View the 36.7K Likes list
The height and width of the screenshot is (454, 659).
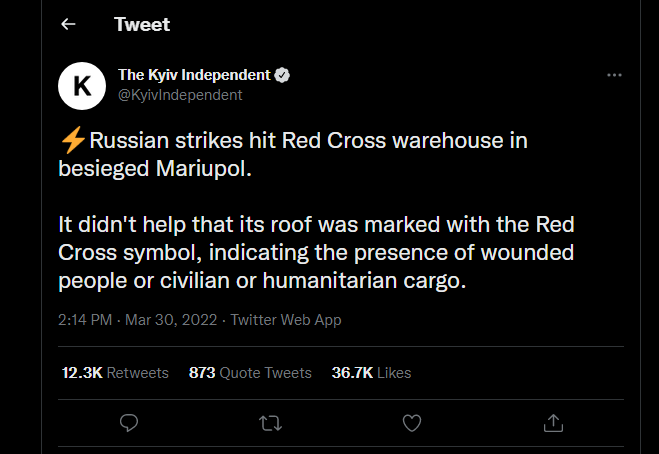(371, 373)
